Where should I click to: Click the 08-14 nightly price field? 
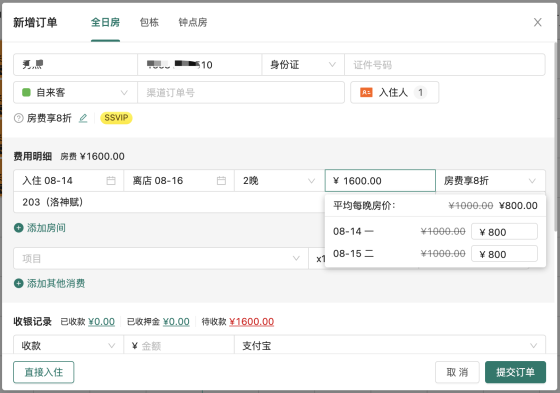coord(504,232)
